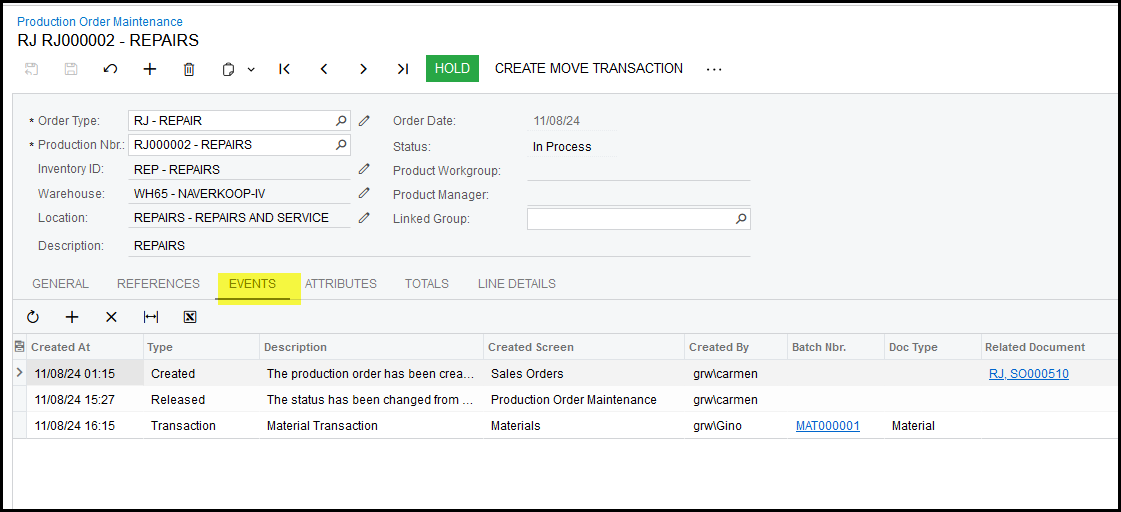Screen dimensions: 1121x512
Task: Add a new record with the plus icon
Action: (x=150, y=69)
